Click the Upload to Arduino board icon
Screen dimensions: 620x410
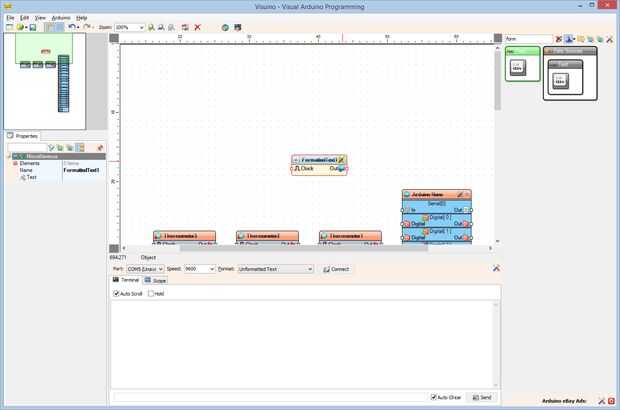point(237,27)
